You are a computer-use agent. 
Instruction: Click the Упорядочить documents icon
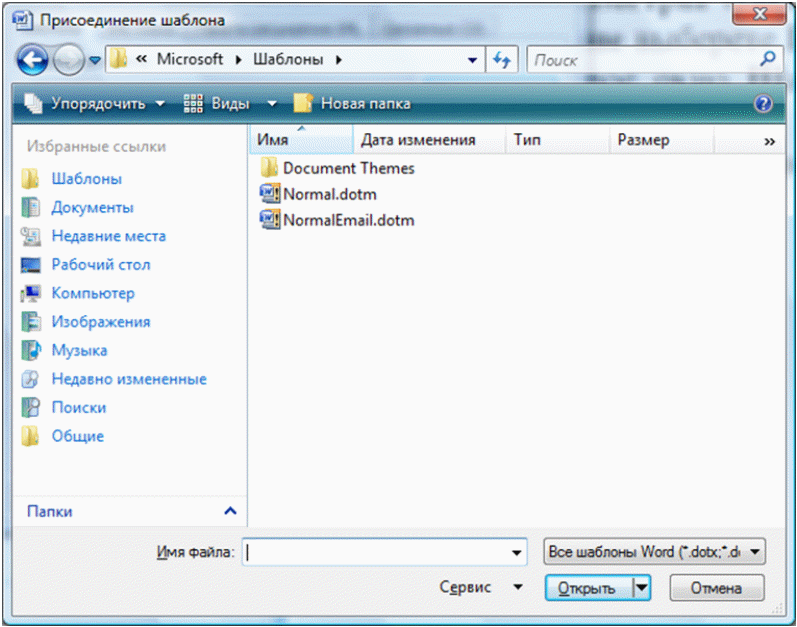point(34,103)
